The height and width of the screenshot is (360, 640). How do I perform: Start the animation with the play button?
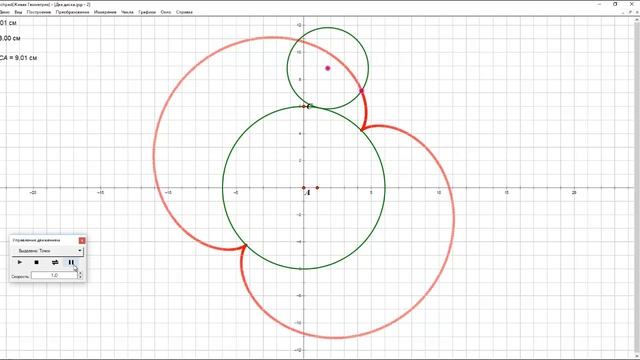[20, 262]
